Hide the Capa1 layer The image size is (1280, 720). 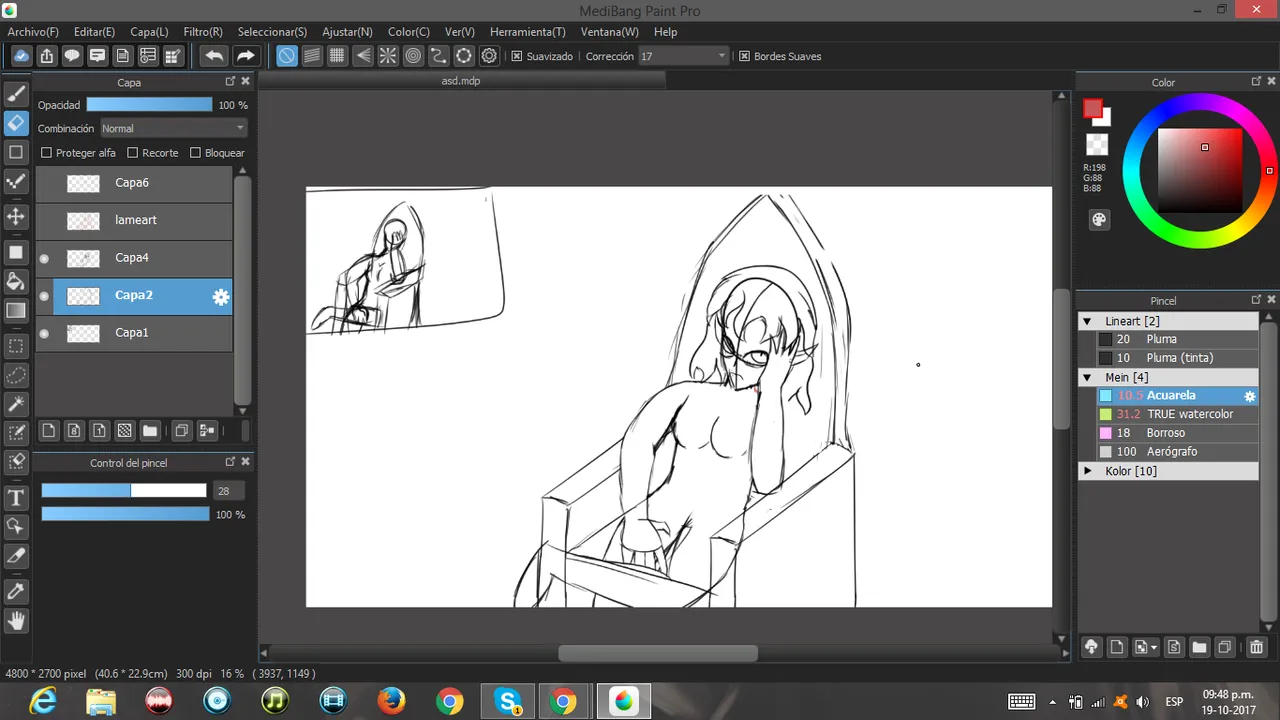pyautogui.click(x=44, y=333)
